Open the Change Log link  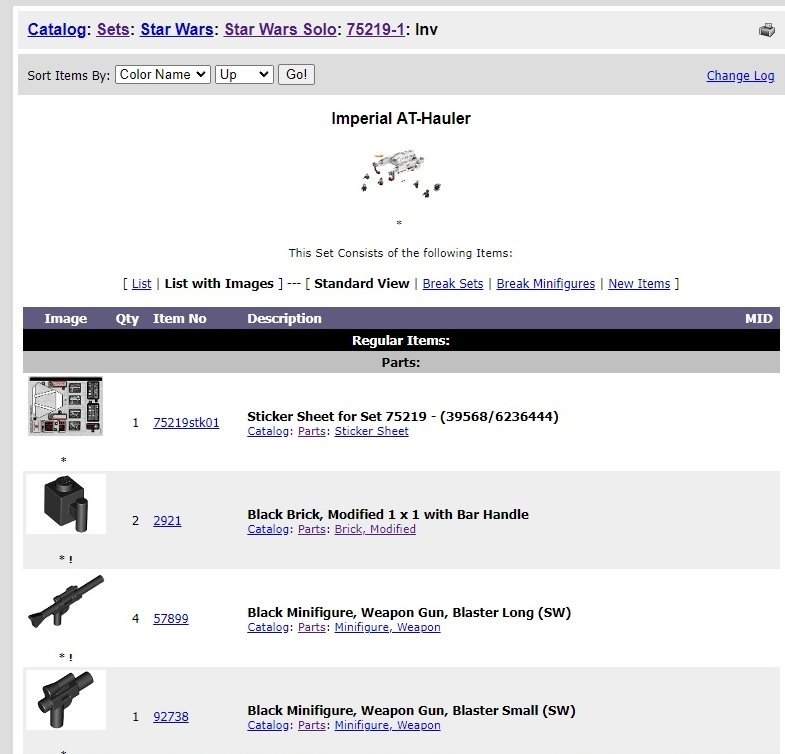pos(740,76)
